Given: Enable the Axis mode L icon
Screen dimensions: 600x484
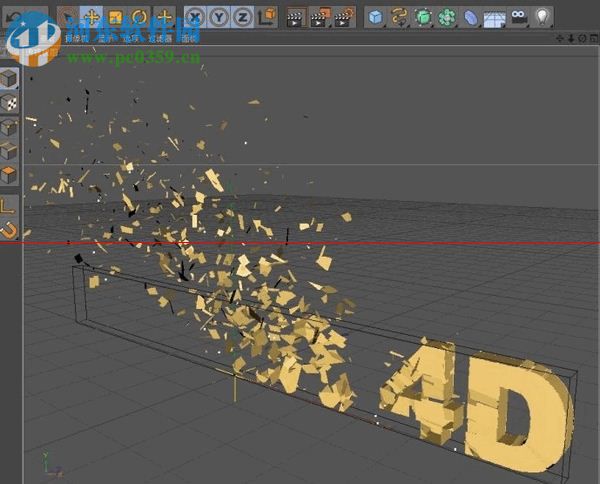Looking at the screenshot, I should coord(8,206).
